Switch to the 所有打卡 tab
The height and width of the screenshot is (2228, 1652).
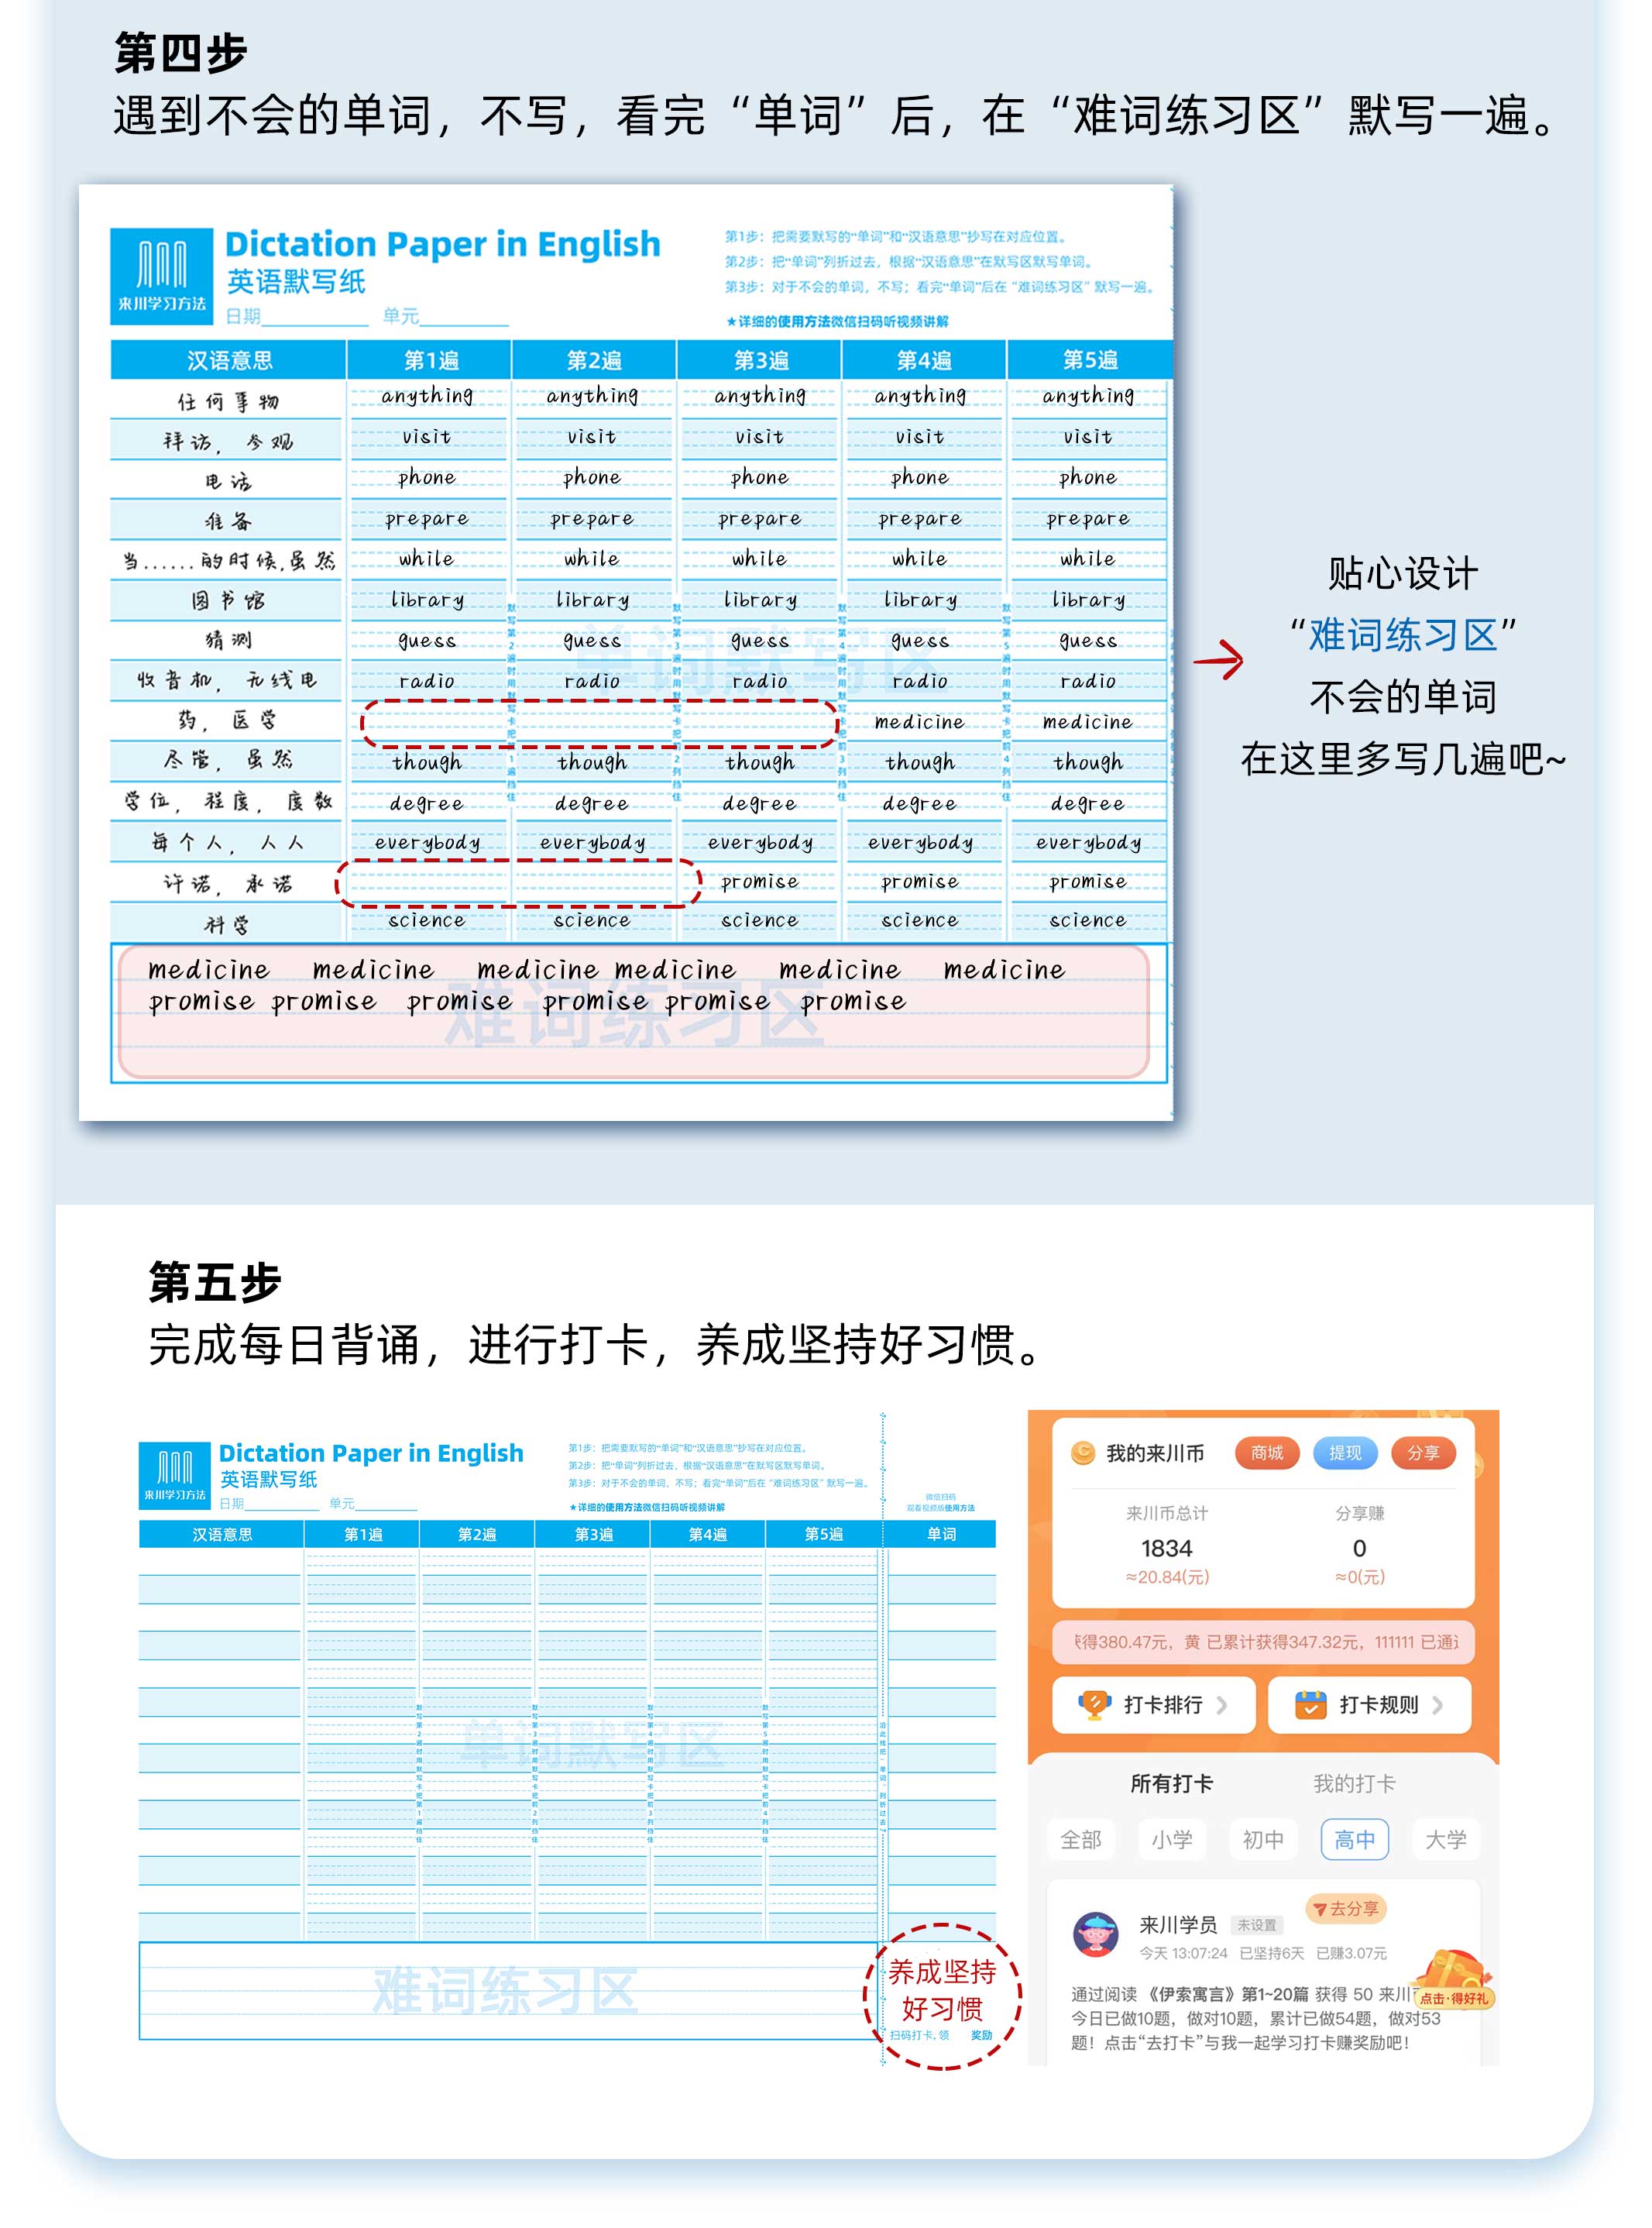click(1171, 1783)
